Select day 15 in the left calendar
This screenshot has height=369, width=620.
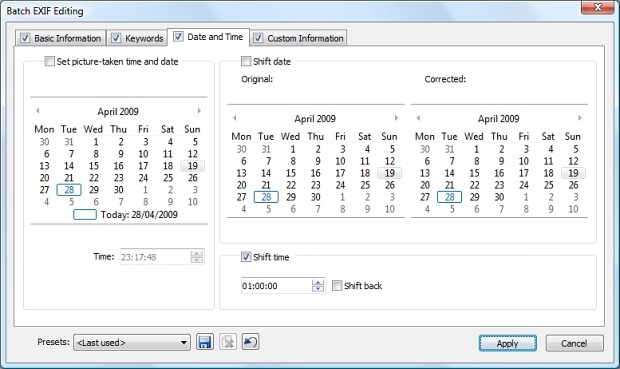94,166
